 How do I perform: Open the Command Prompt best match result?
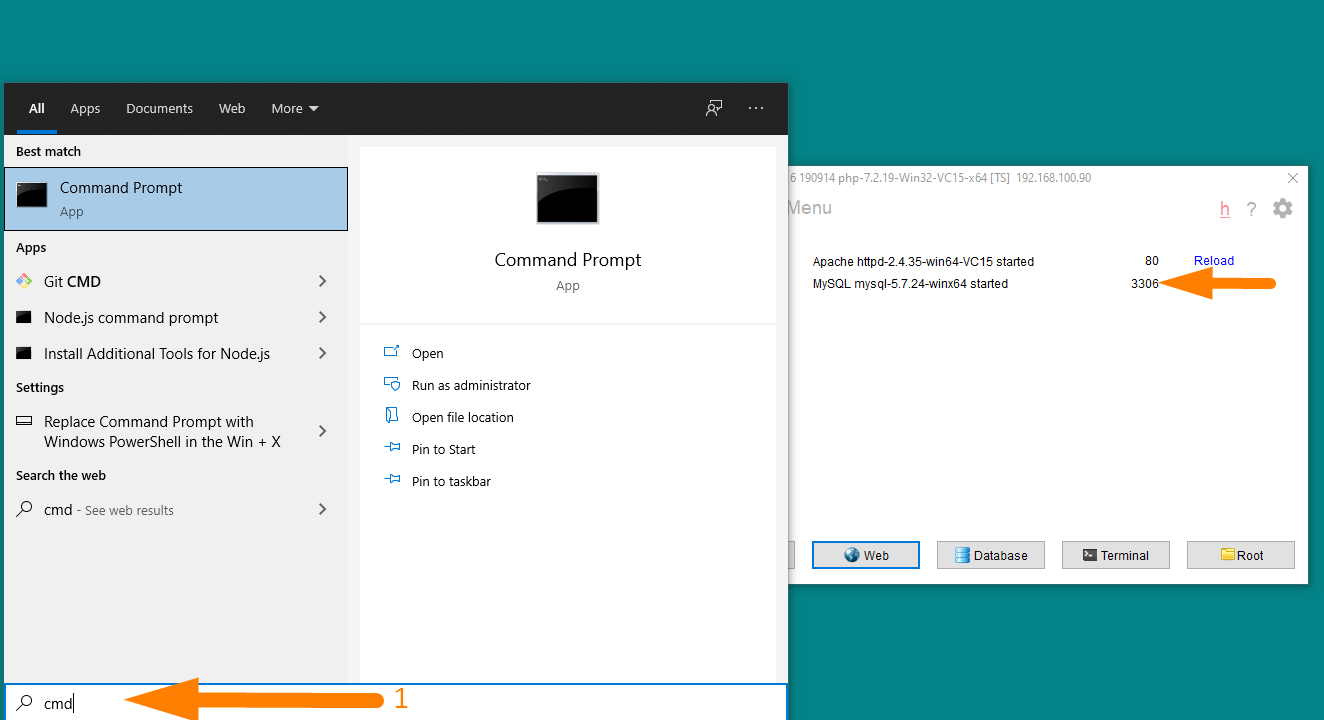(176, 199)
